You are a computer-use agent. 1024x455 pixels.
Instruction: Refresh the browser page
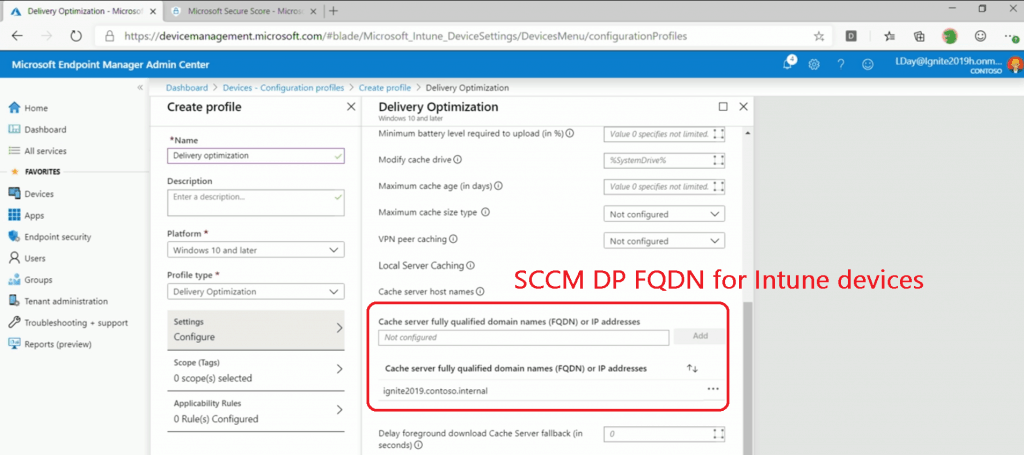tap(76, 37)
